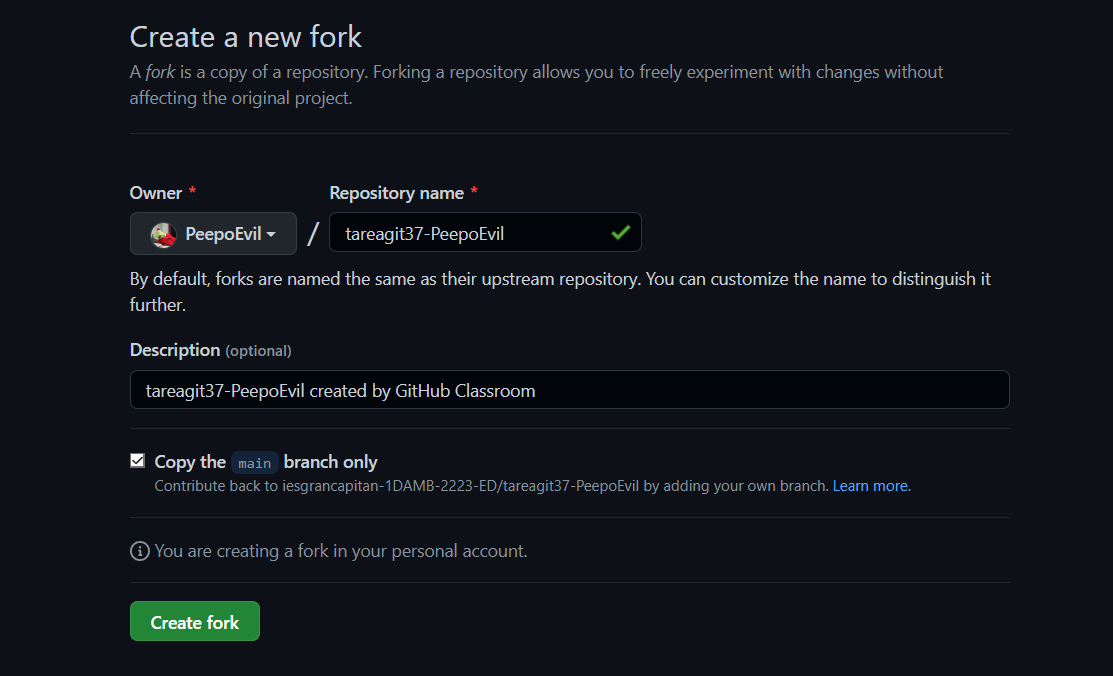Click the Description optional label
1113x676 pixels.
[210, 350]
